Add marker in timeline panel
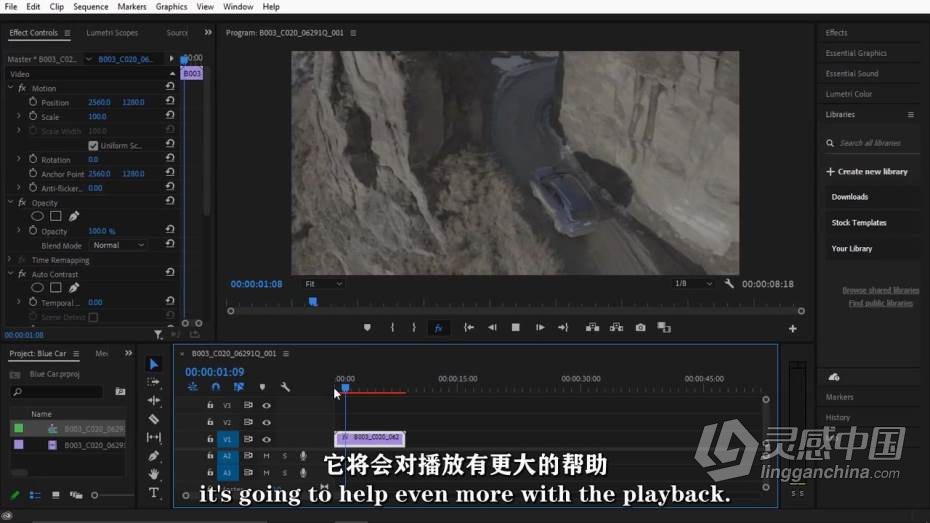Viewport: 930px width, 523px height. coord(262,387)
